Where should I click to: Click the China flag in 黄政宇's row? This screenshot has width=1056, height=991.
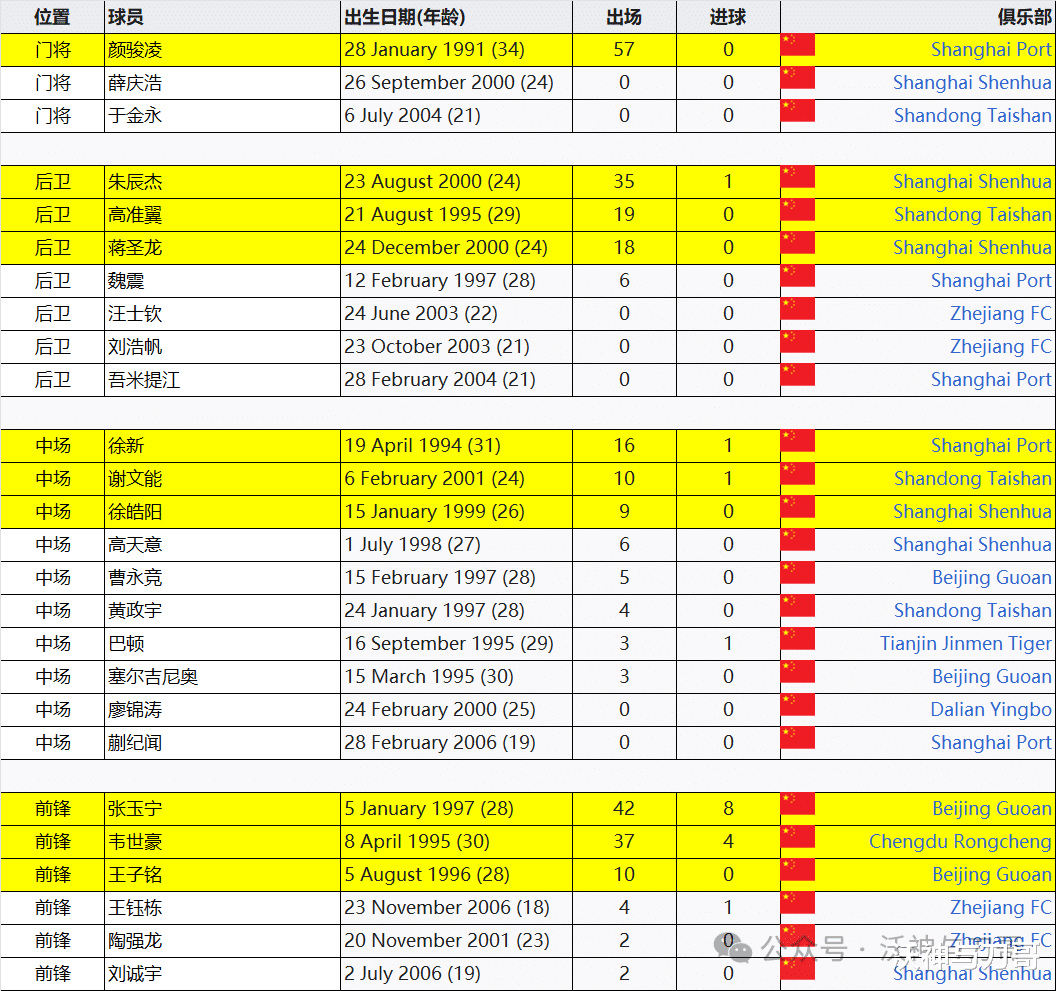[798, 606]
